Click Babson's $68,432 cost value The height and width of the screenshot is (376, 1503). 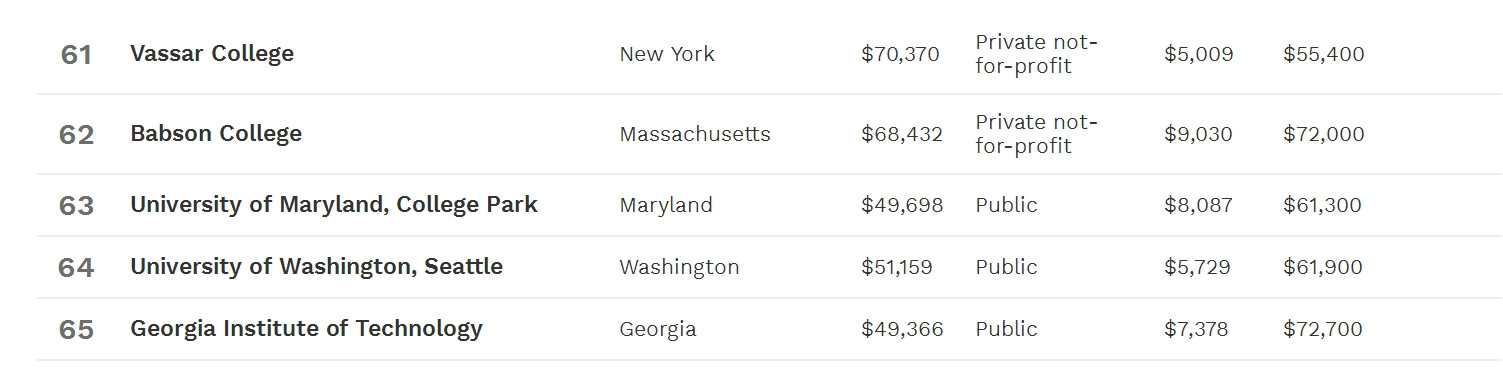click(901, 134)
